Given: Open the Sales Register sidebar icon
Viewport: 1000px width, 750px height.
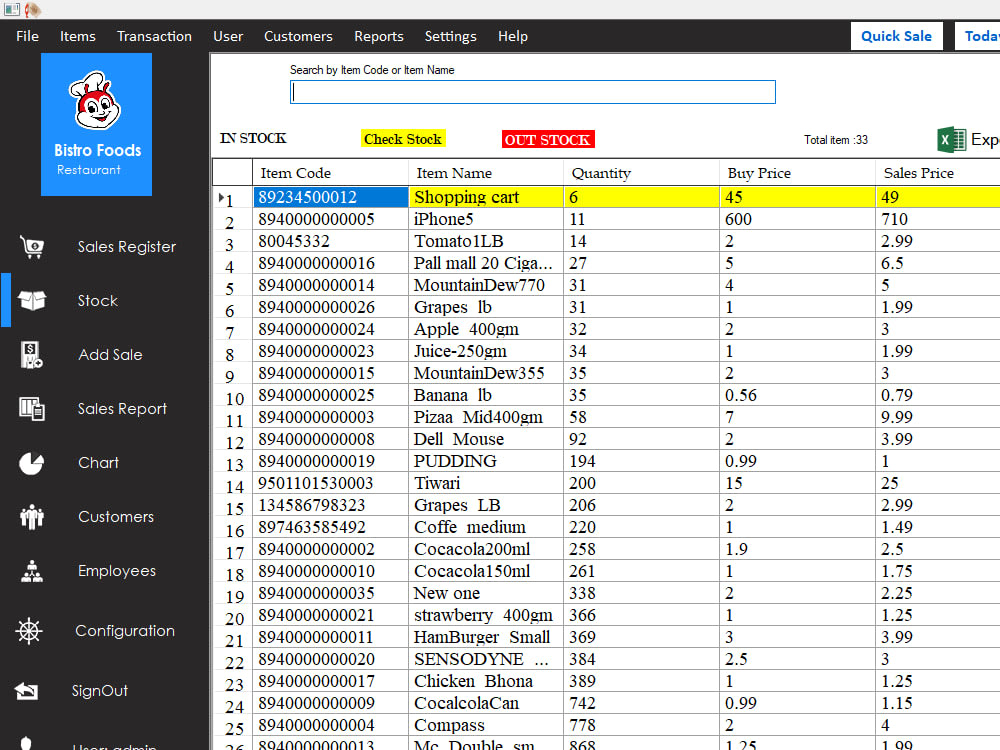Looking at the screenshot, I should tap(31, 247).
